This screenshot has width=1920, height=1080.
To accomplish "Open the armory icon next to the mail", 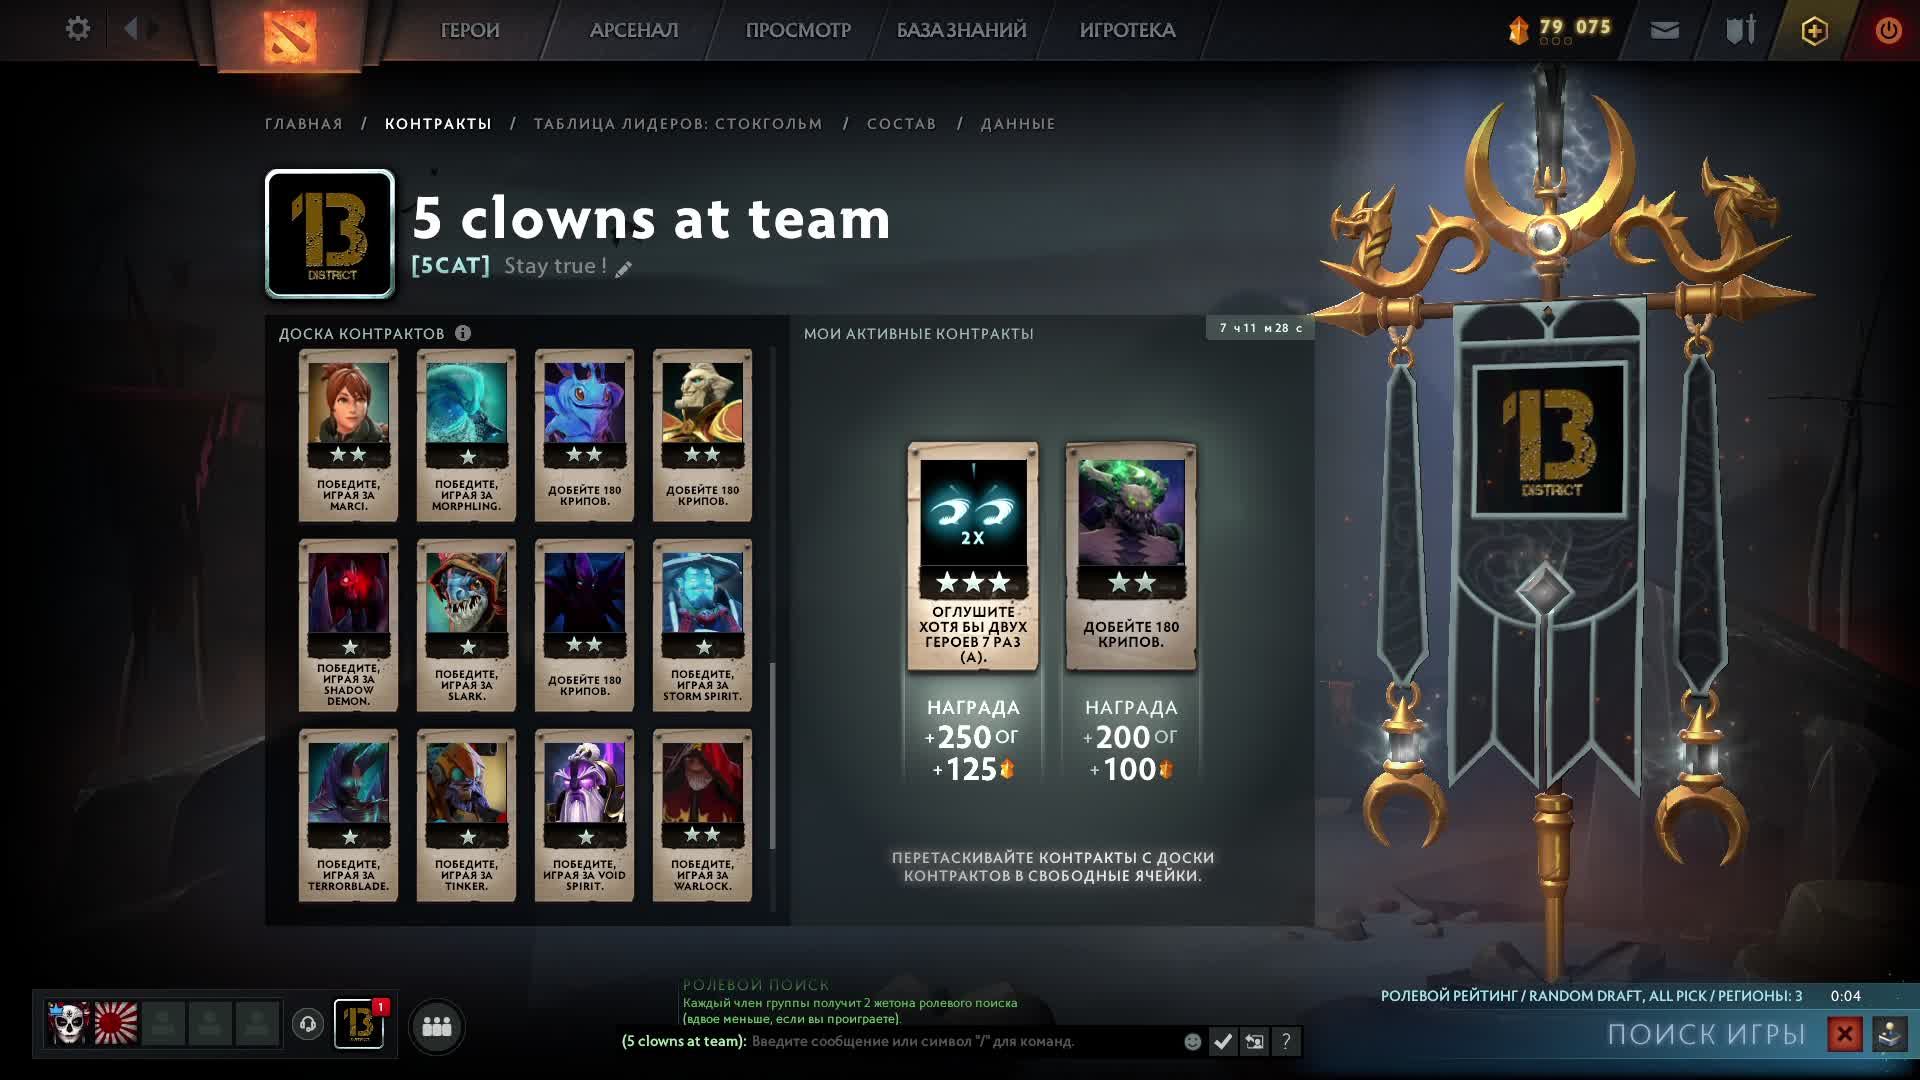I will click(x=1740, y=30).
